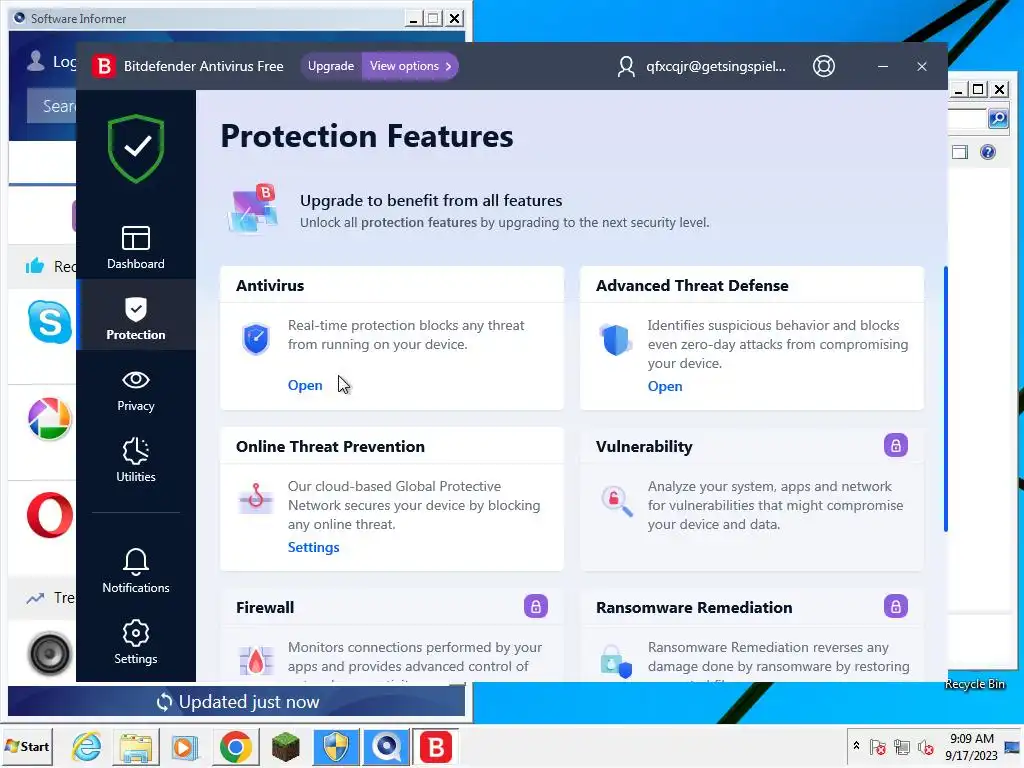1024x768 pixels.
Task: Click the Advanced Threat Defense shield icon
Action: tap(615, 339)
